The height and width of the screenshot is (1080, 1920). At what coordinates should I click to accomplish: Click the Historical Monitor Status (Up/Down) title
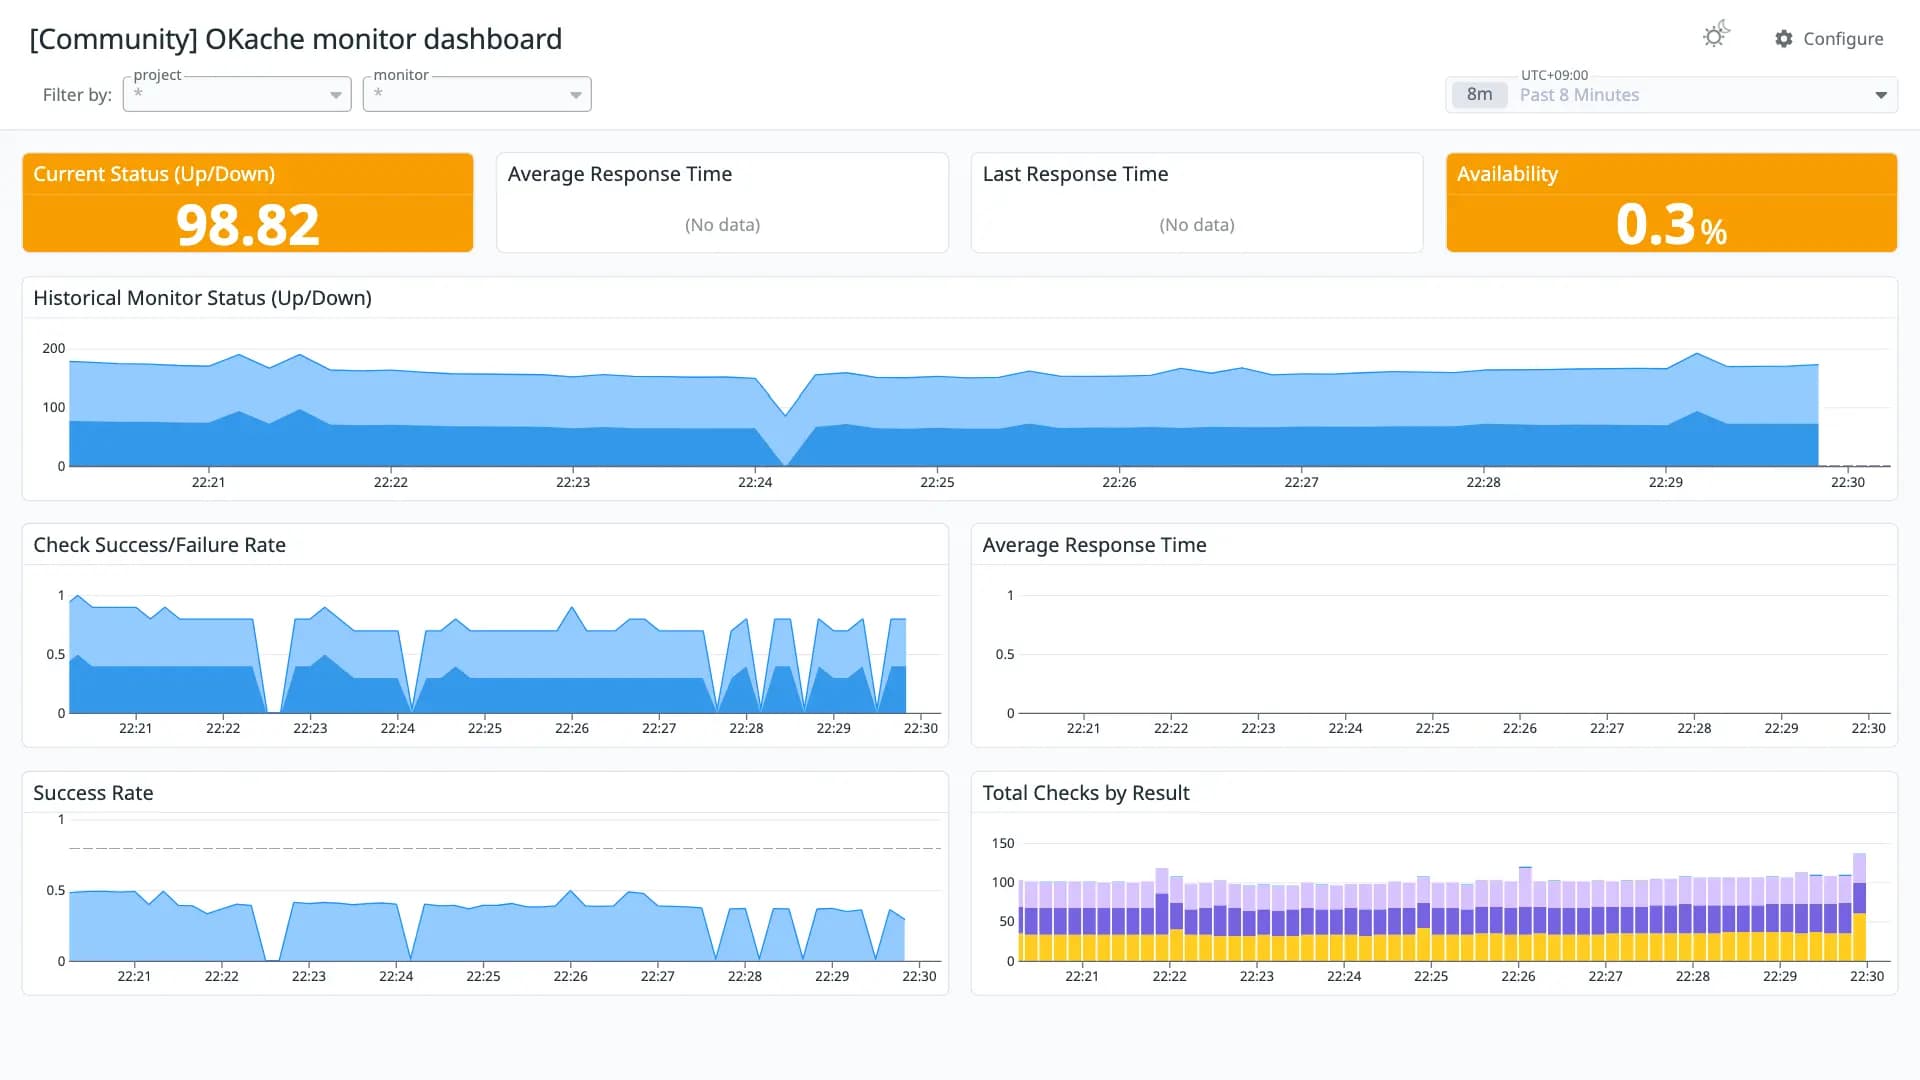(202, 298)
